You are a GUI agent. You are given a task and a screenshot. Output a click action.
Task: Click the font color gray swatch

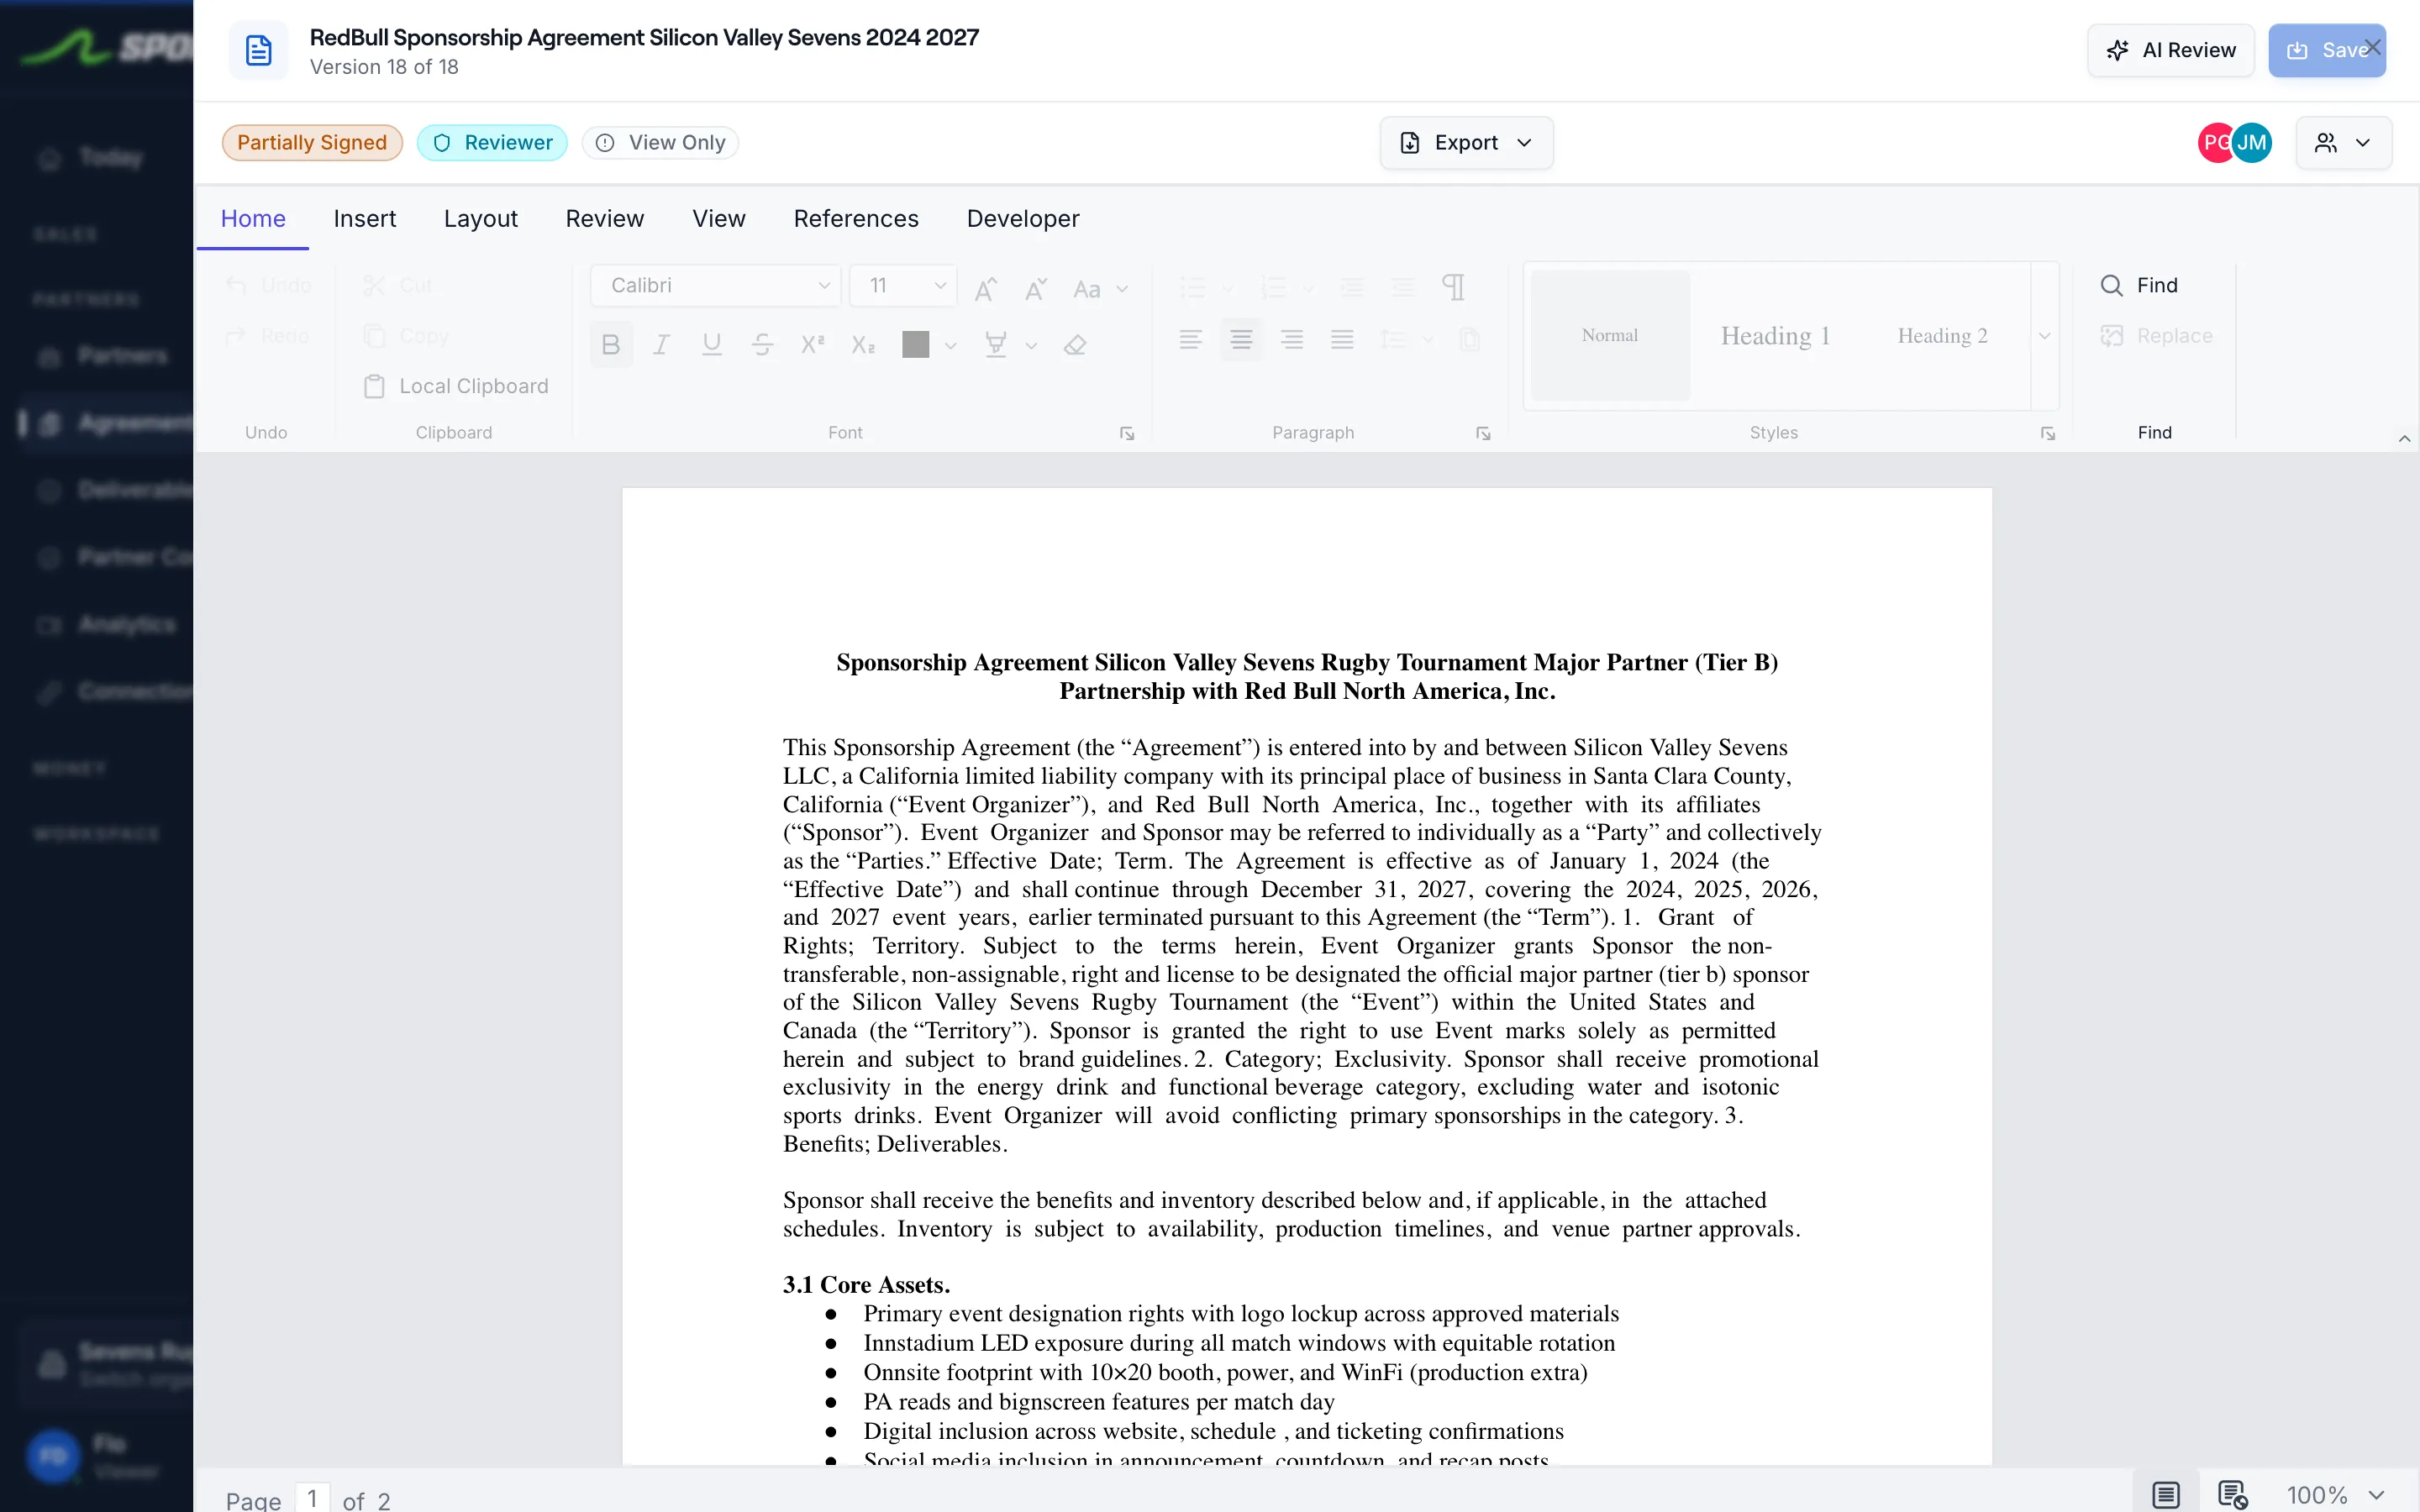pyautogui.click(x=915, y=345)
